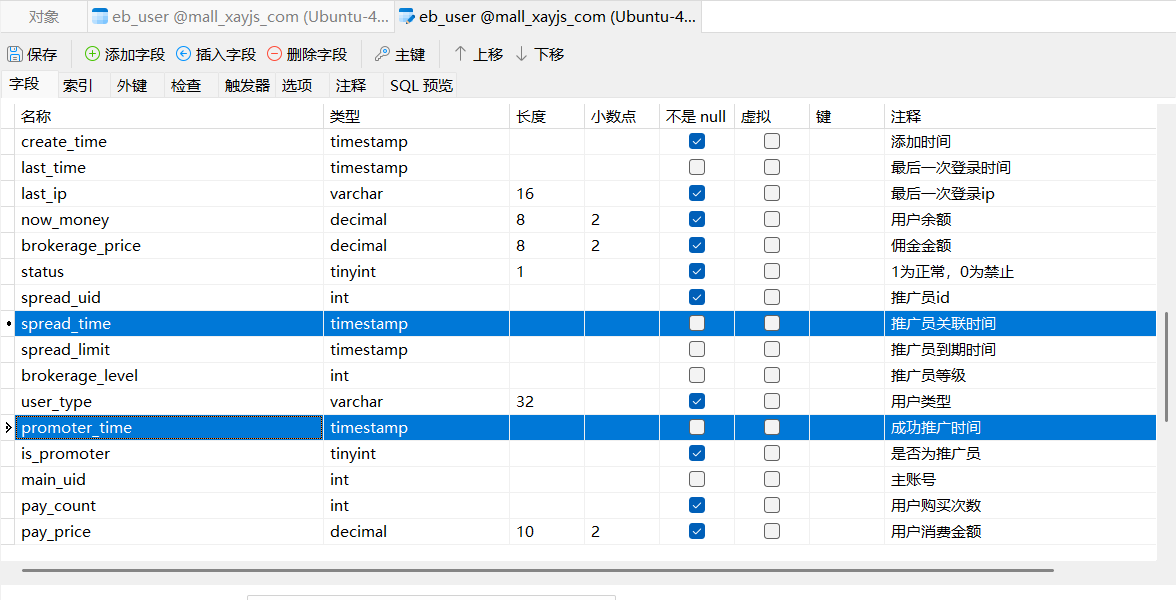The height and width of the screenshot is (600, 1176).
Task: Click decimals cell of now_money row
Action: (x=622, y=219)
